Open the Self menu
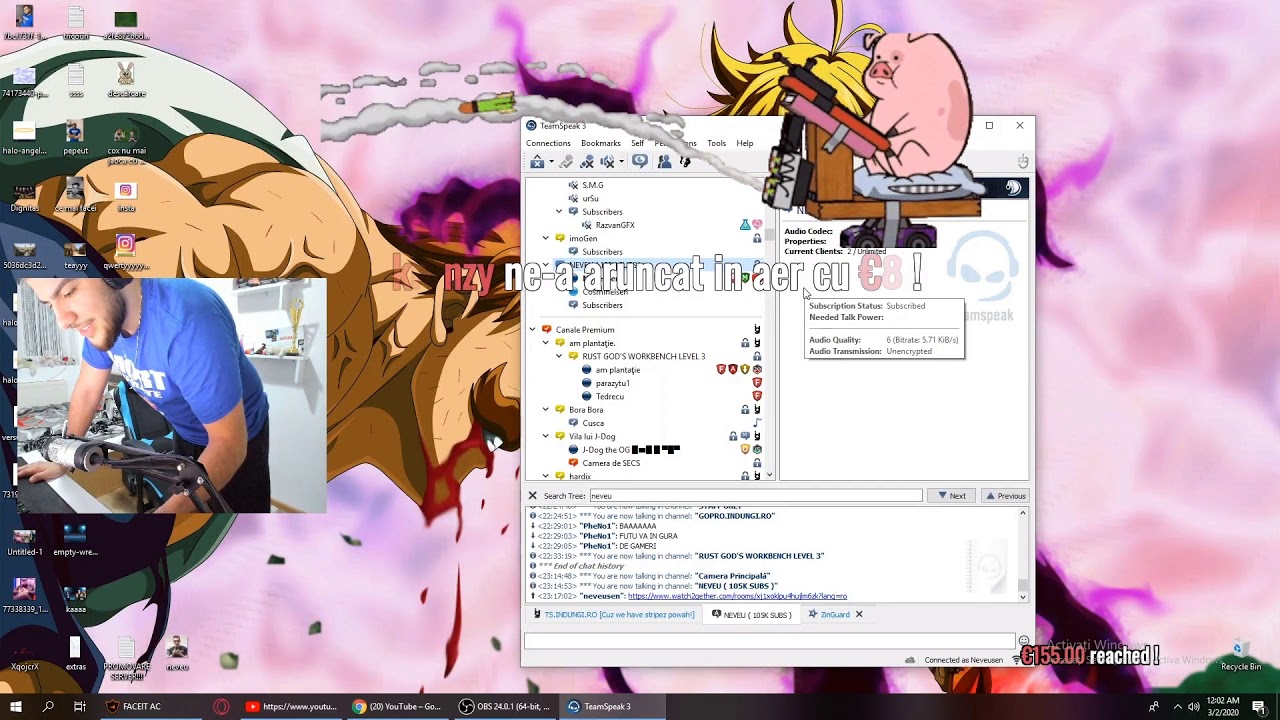The width and height of the screenshot is (1280, 720). 637,143
